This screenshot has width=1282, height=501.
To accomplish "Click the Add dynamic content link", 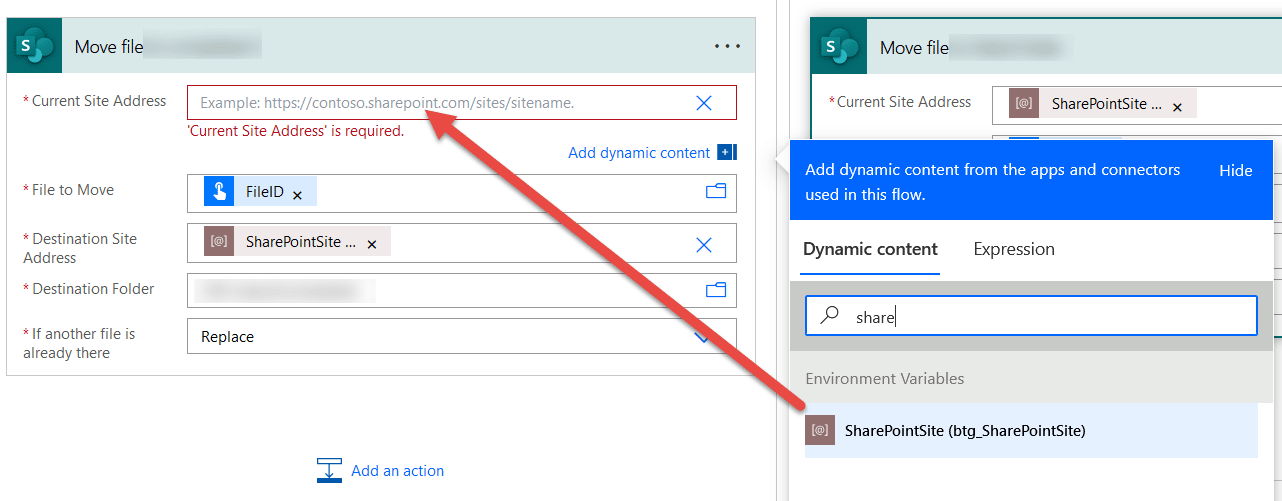I will [639, 153].
